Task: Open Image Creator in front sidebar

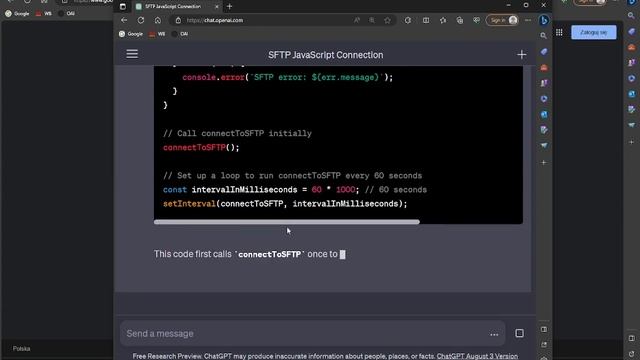Action: point(544,130)
